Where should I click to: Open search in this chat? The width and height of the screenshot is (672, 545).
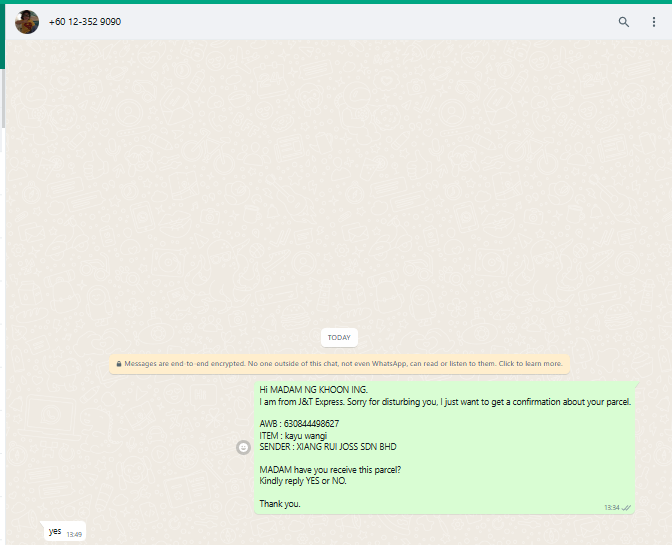pos(624,22)
